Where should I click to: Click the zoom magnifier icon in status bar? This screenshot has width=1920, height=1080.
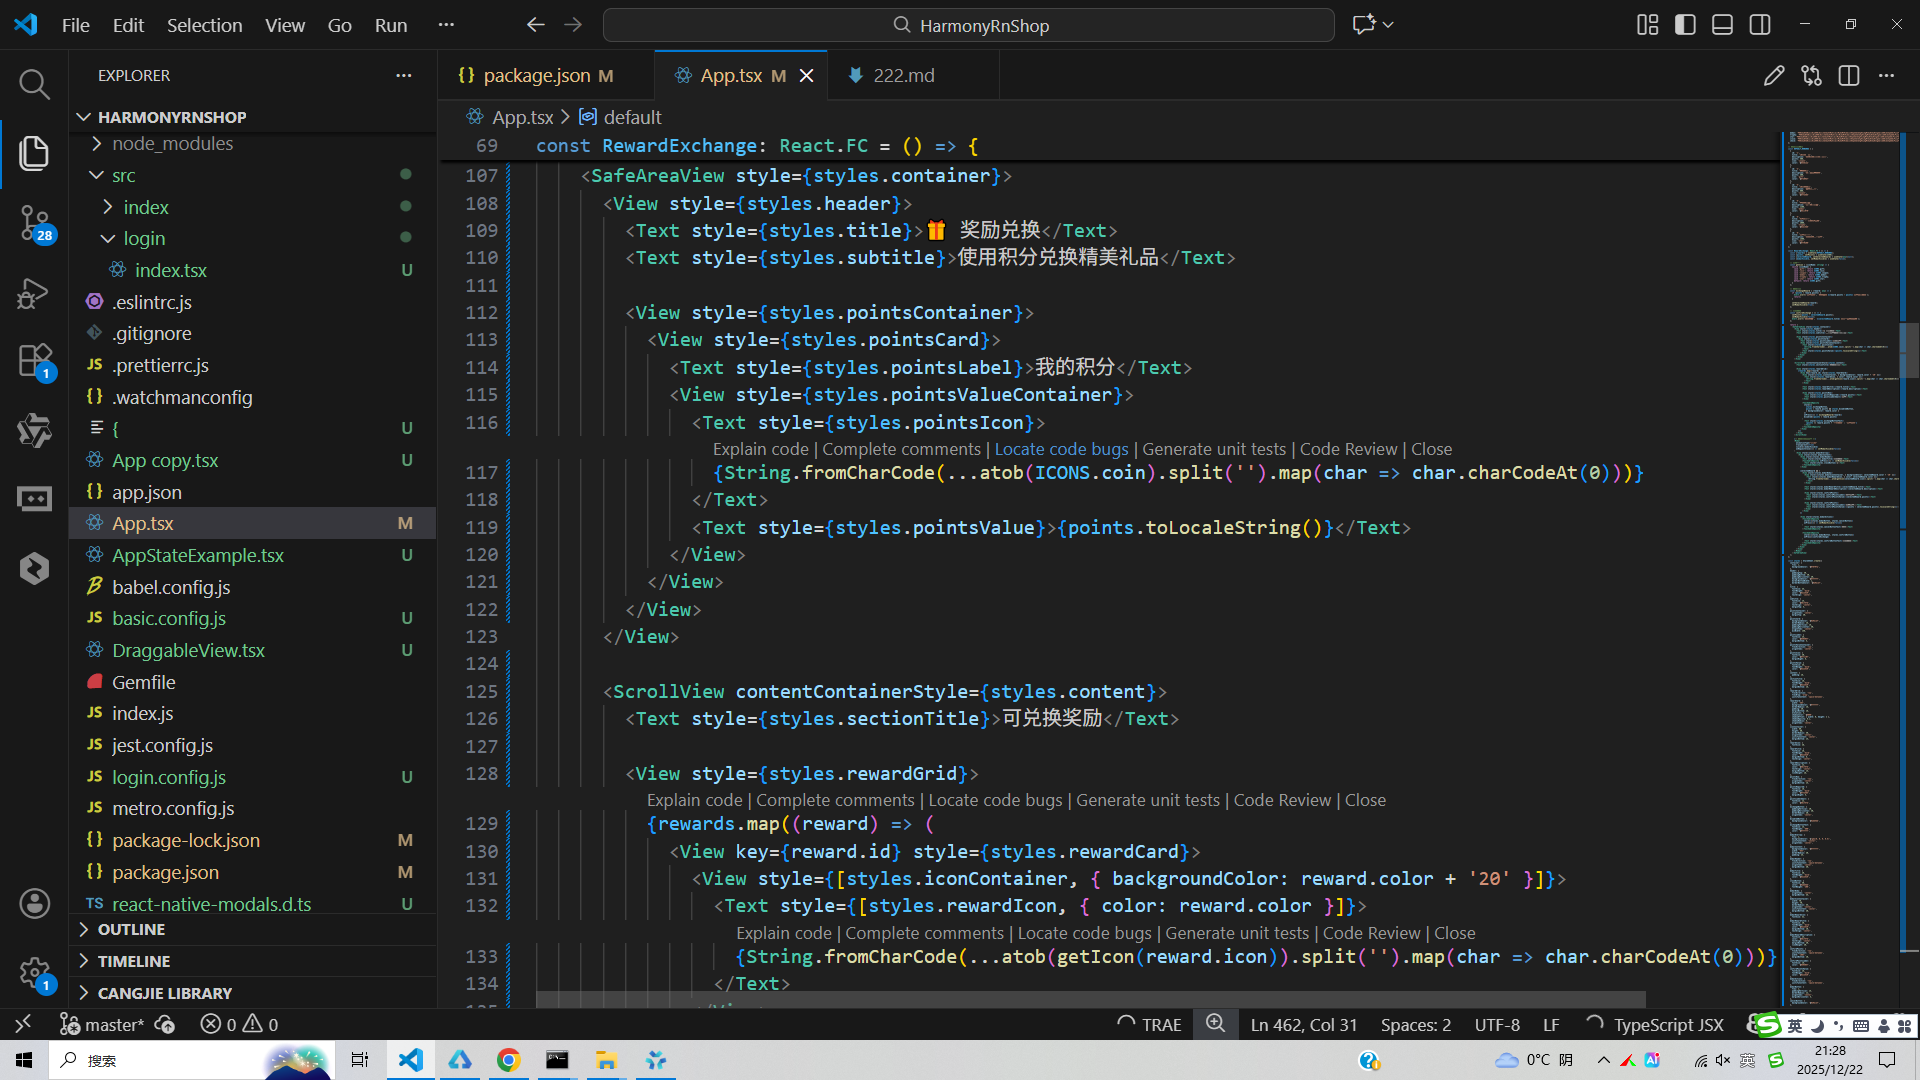click(1215, 1024)
